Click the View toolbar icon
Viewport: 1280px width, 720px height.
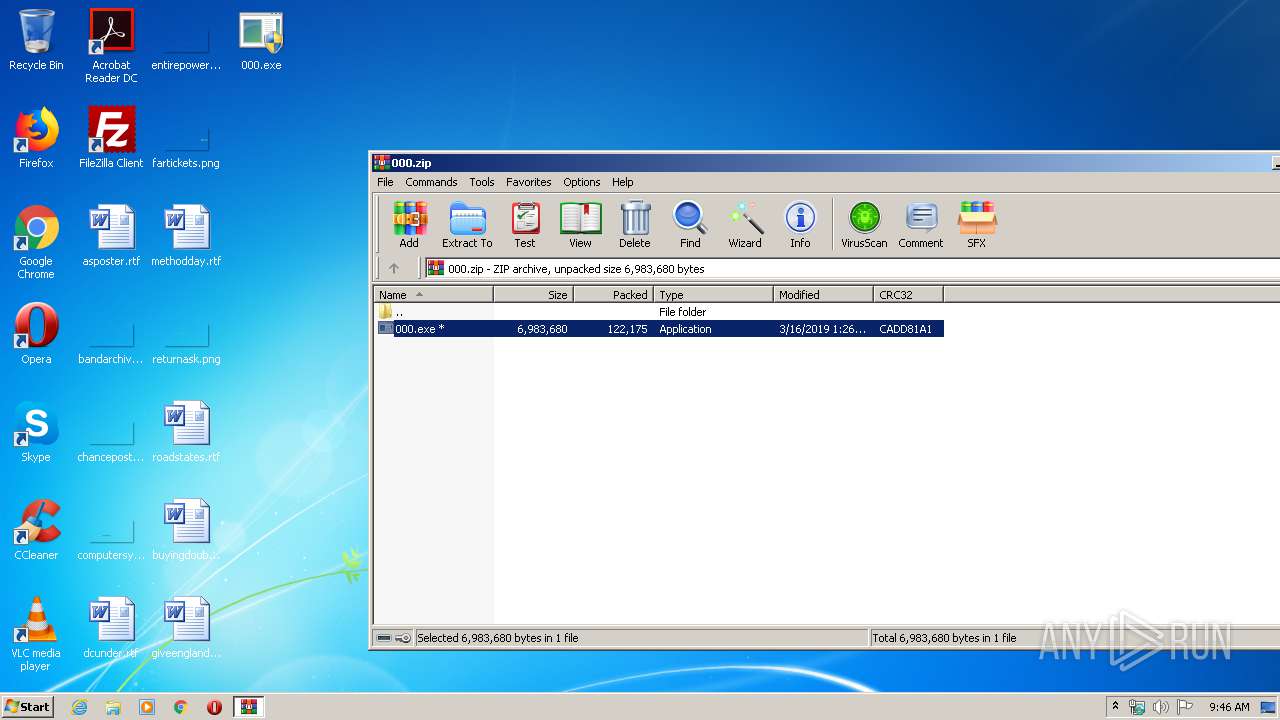[580, 225]
